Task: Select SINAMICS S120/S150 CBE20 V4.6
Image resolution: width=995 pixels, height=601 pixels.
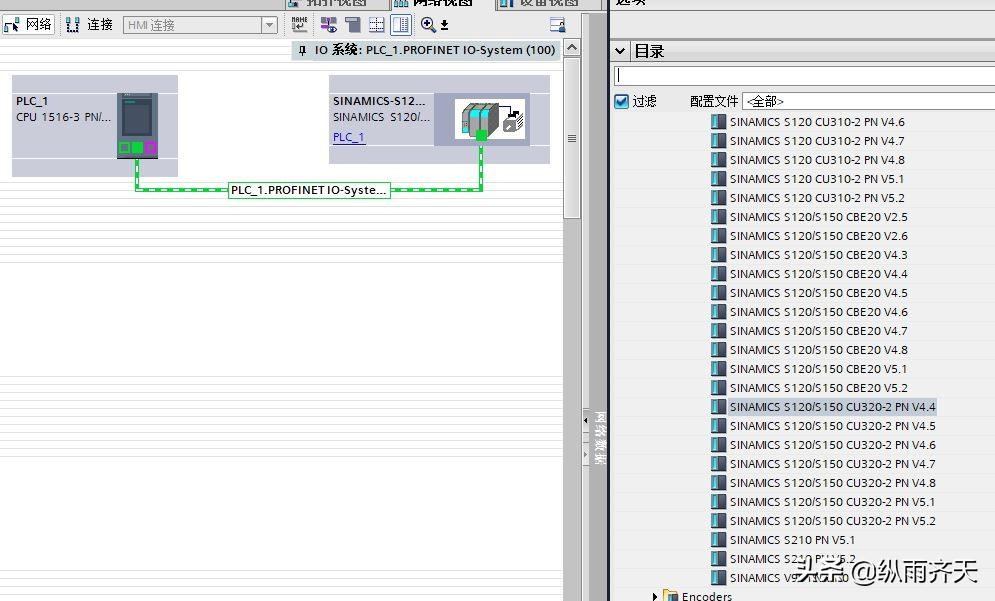Action: (819, 312)
